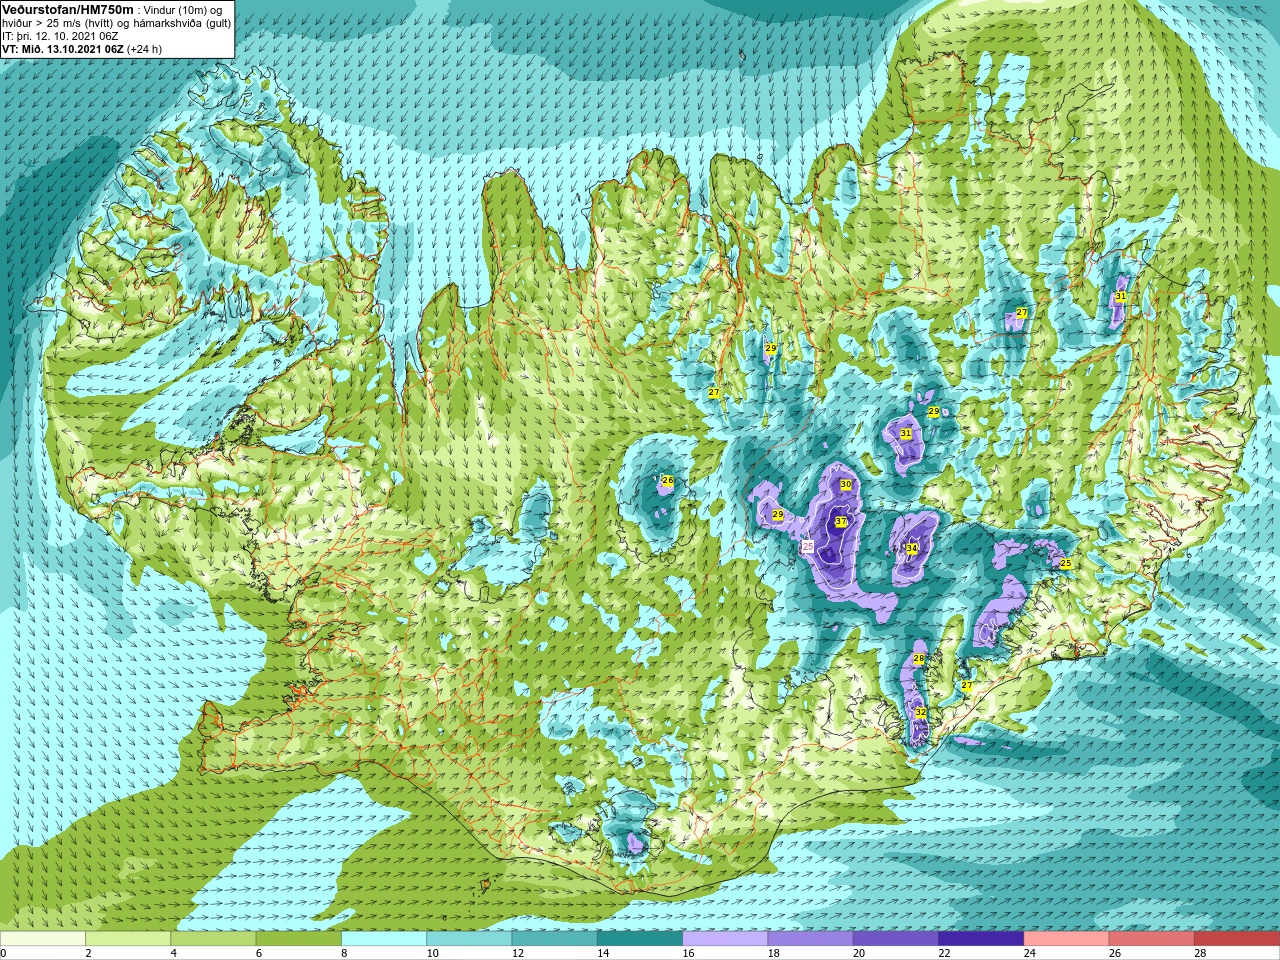Image resolution: width=1280 pixels, height=960 pixels.
Task: Click the yellow gust label 25 in the southeast
Action: 1065,564
